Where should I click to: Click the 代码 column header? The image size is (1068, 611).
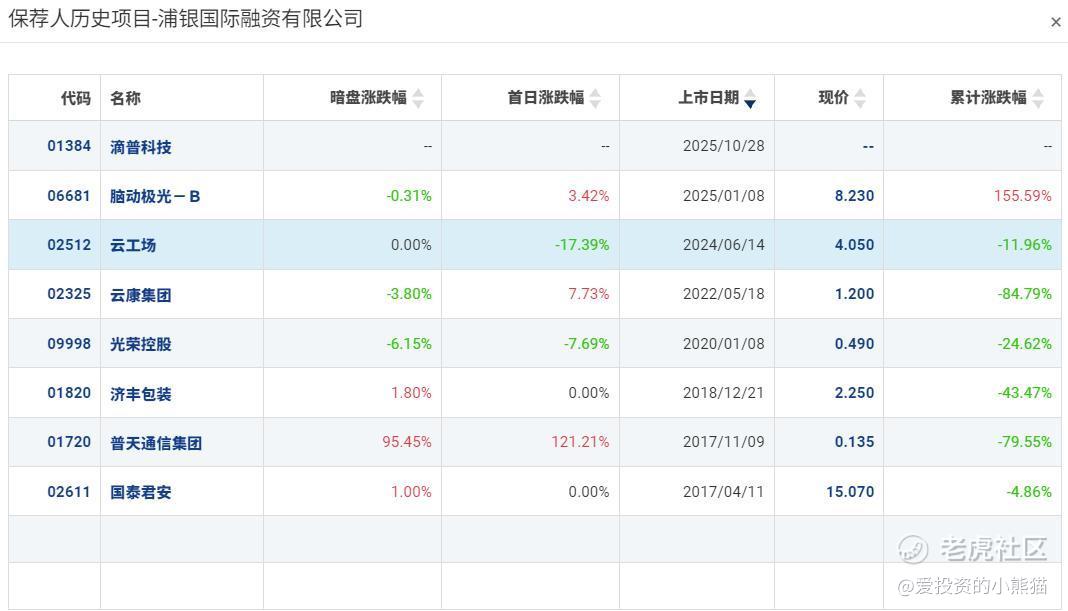76,98
